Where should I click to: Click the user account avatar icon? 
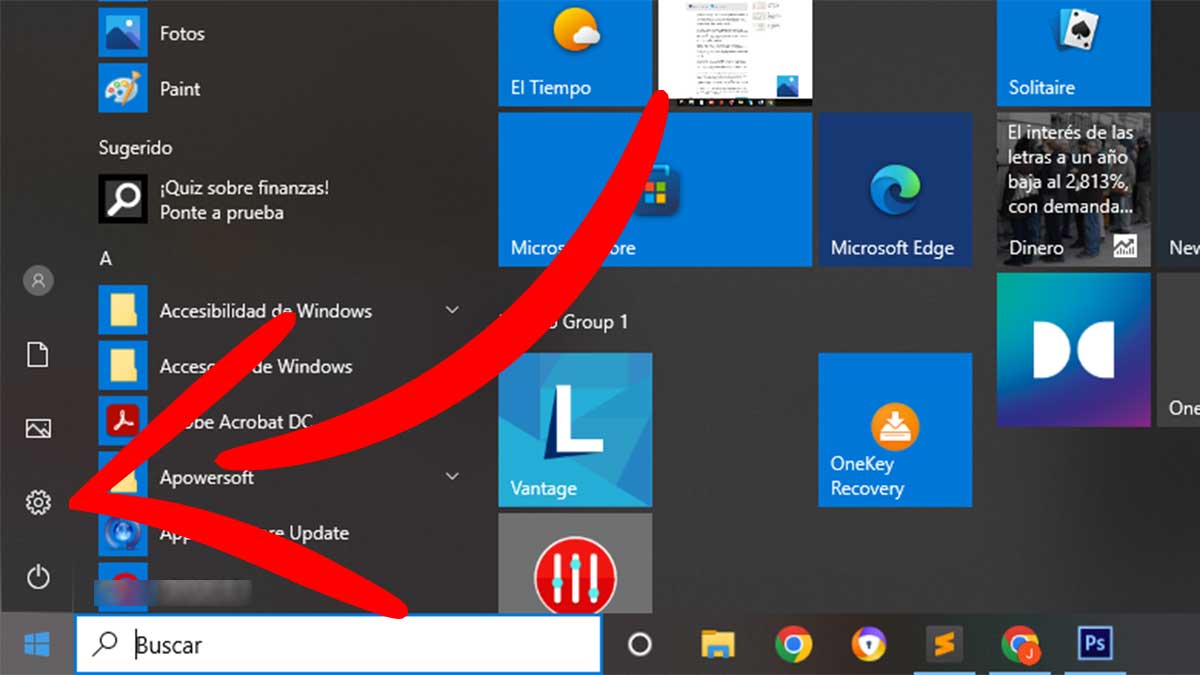(38, 281)
